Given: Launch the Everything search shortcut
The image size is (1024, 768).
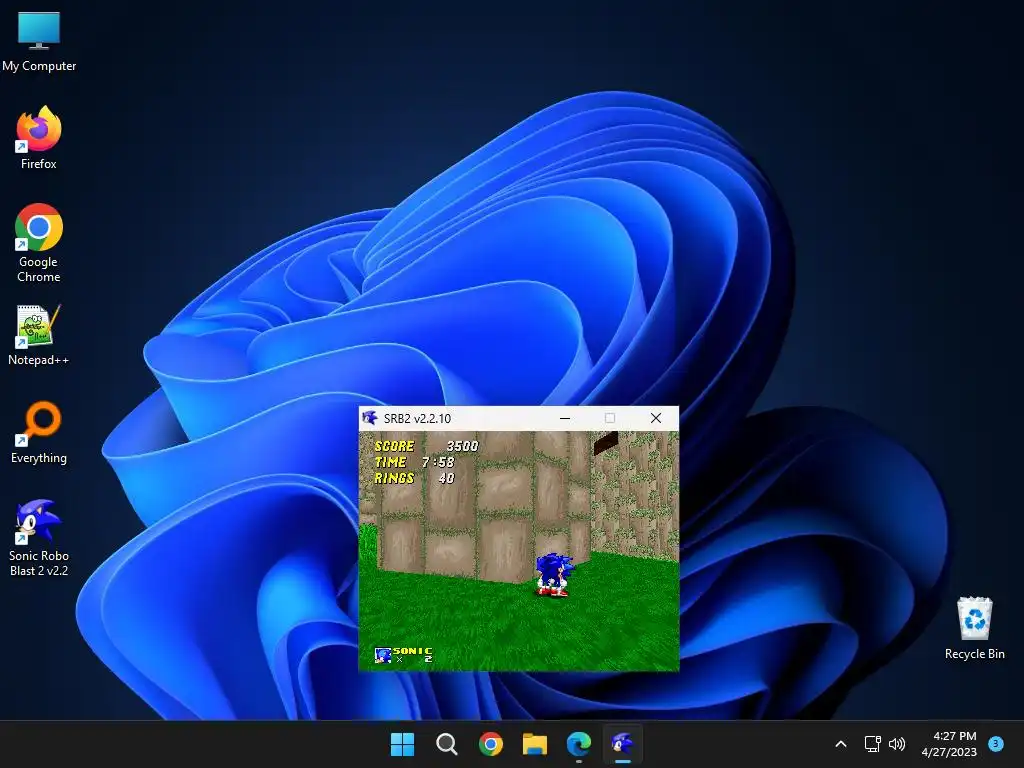Looking at the screenshot, I should coord(39,432).
